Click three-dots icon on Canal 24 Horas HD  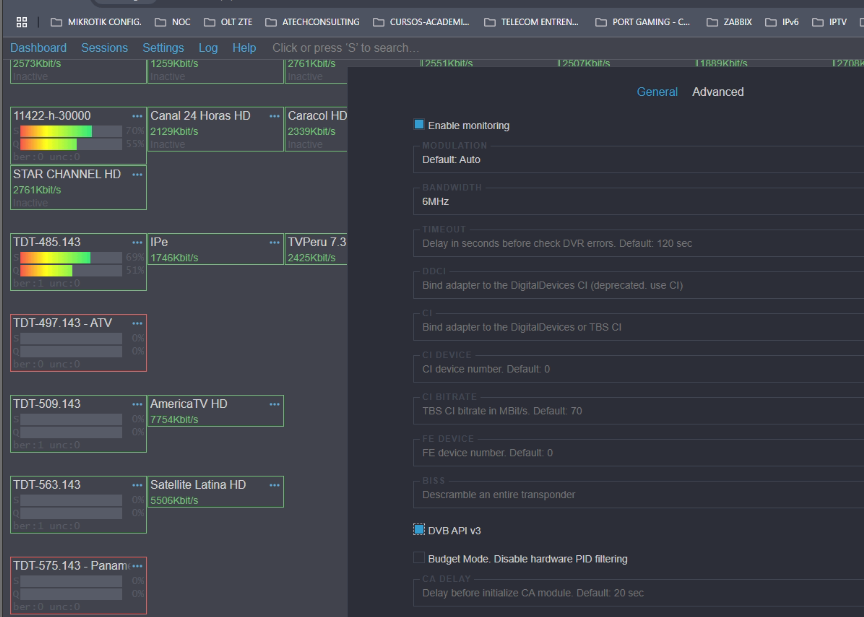point(274,116)
